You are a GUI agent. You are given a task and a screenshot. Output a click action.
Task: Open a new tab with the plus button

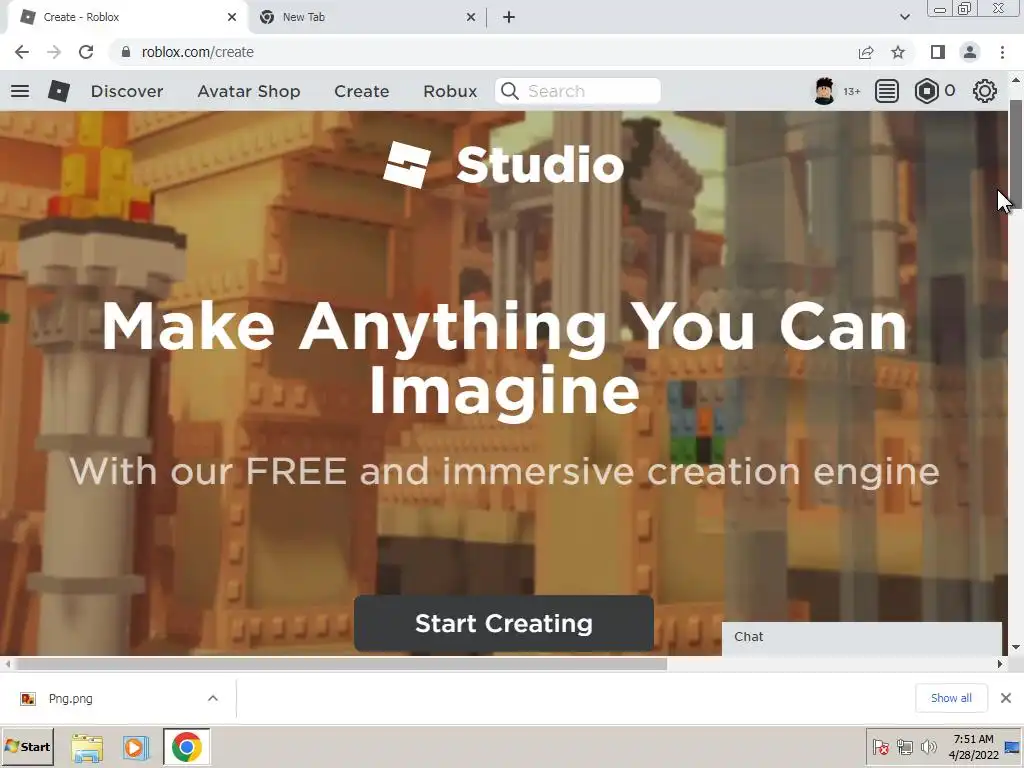coord(509,17)
